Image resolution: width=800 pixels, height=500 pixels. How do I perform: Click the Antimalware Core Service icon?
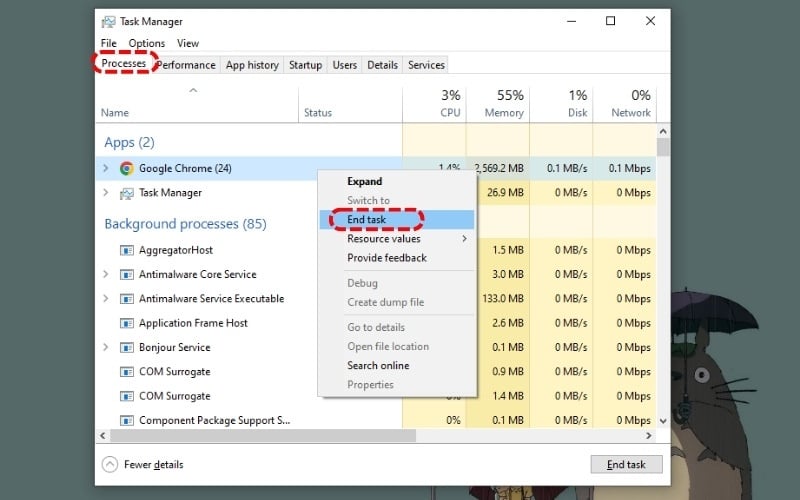point(127,274)
